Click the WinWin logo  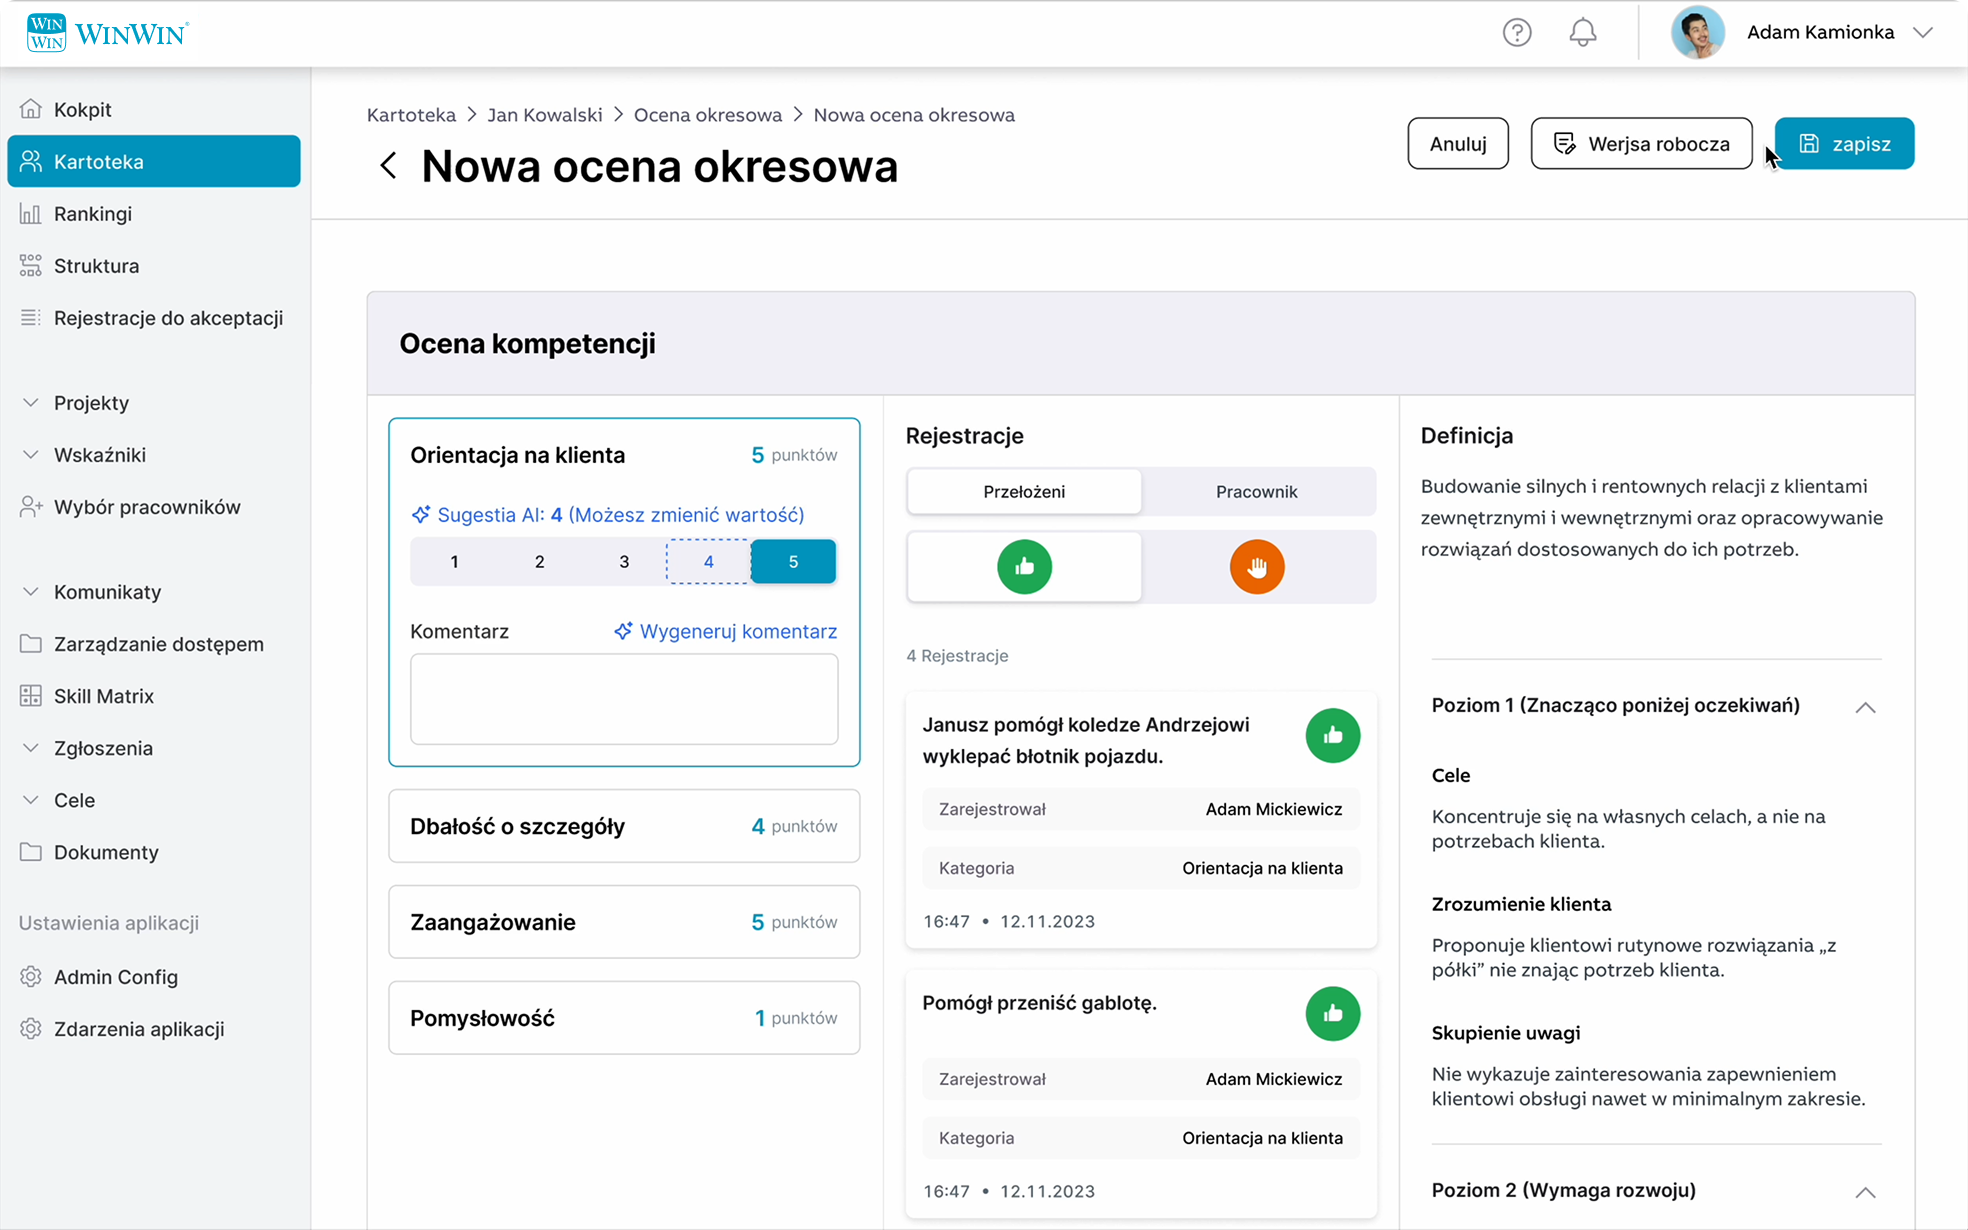pos(107,33)
